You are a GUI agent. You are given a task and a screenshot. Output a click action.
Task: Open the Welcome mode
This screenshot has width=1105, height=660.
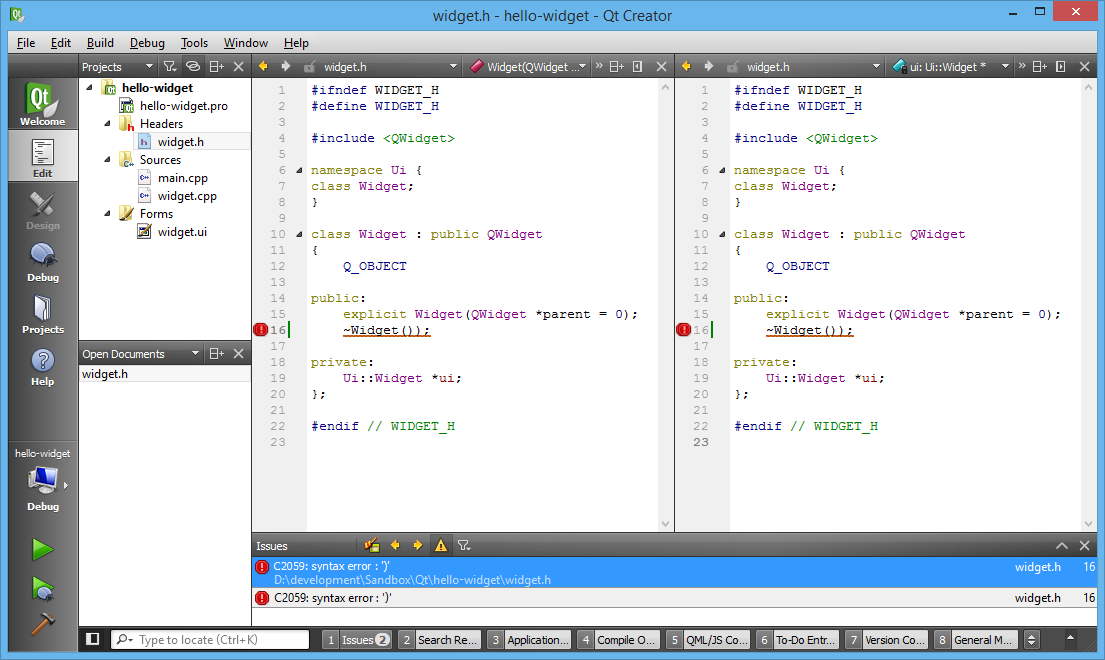tap(42, 104)
